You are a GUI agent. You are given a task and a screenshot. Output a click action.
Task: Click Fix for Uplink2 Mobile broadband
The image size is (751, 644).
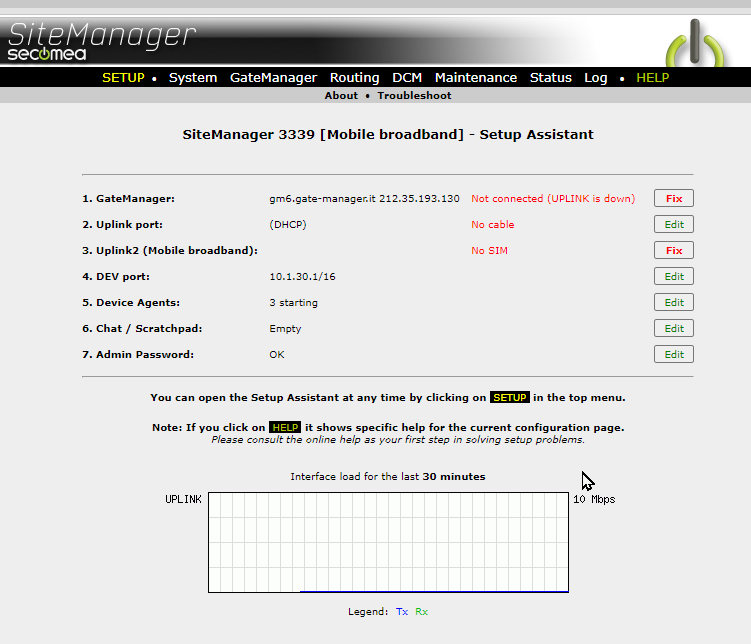click(x=673, y=250)
